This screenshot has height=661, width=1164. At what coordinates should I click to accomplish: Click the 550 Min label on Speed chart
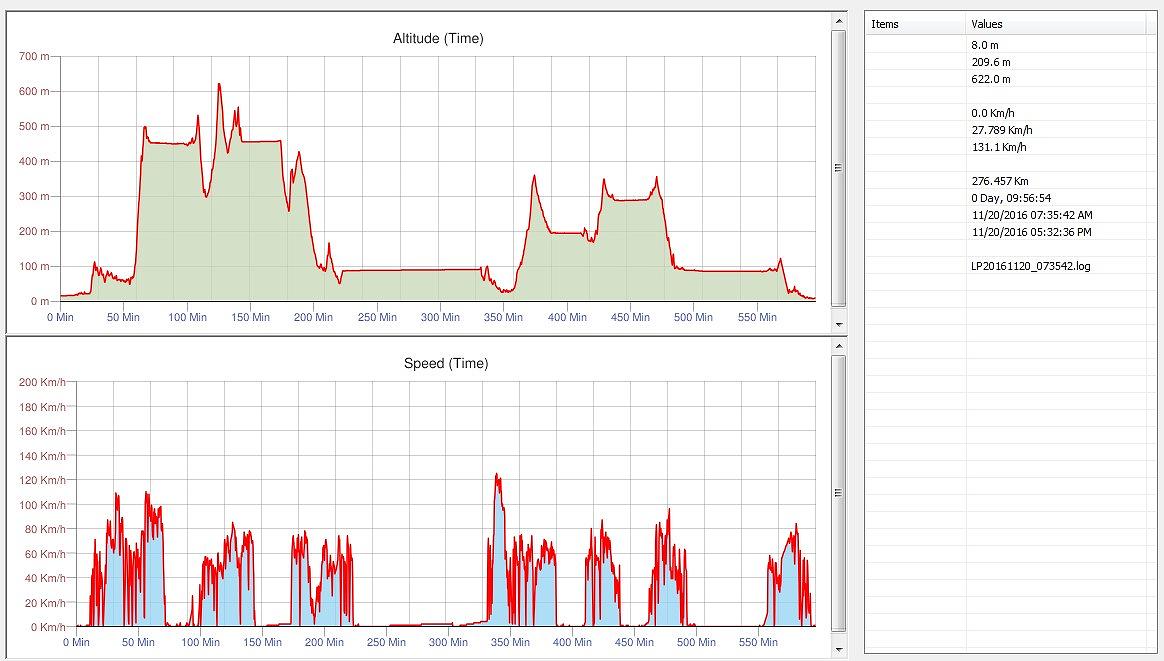(758, 642)
